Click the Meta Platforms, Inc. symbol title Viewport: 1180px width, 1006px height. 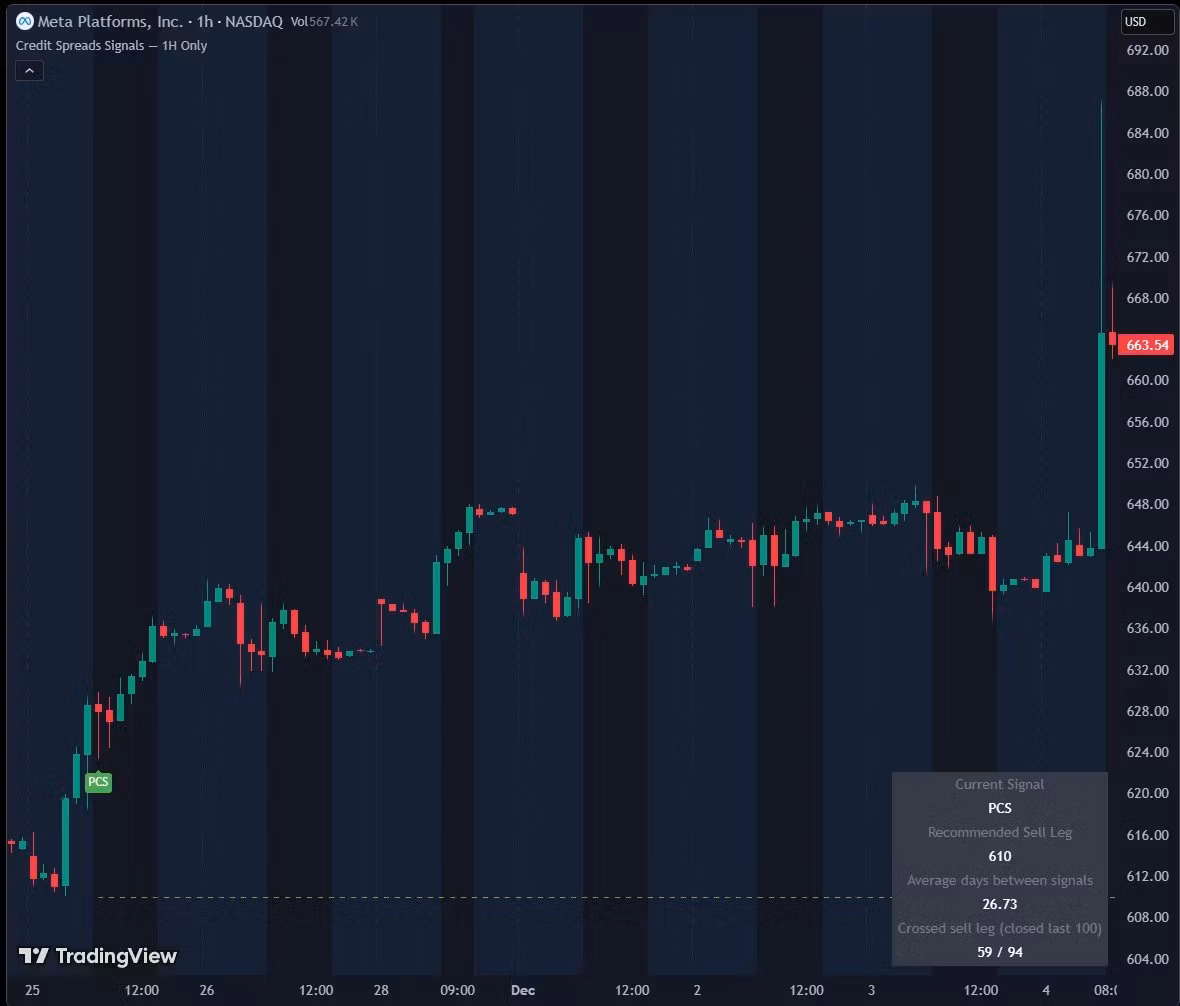click(x=109, y=21)
